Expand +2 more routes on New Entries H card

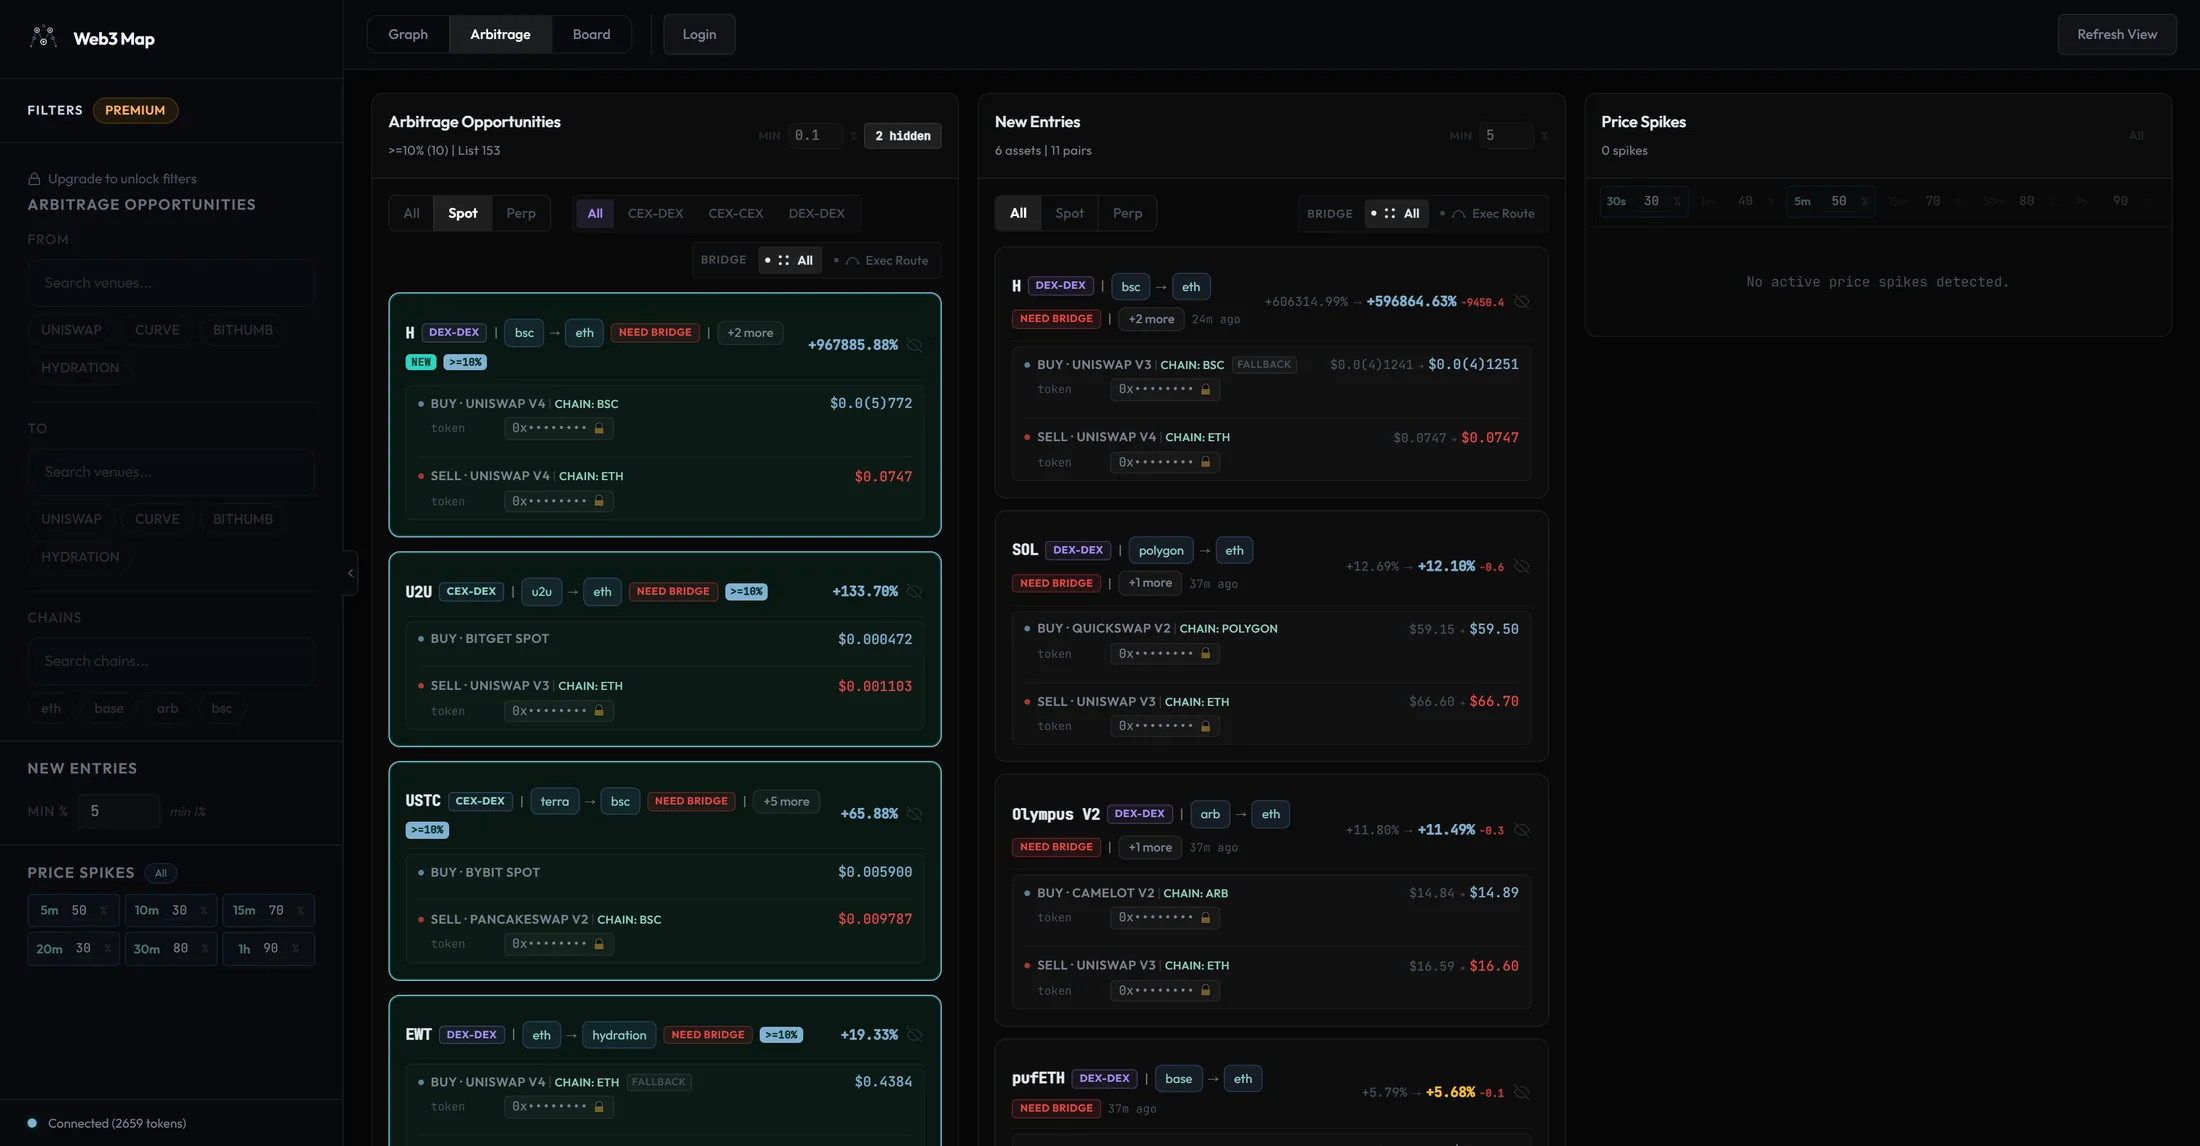coord(1151,319)
